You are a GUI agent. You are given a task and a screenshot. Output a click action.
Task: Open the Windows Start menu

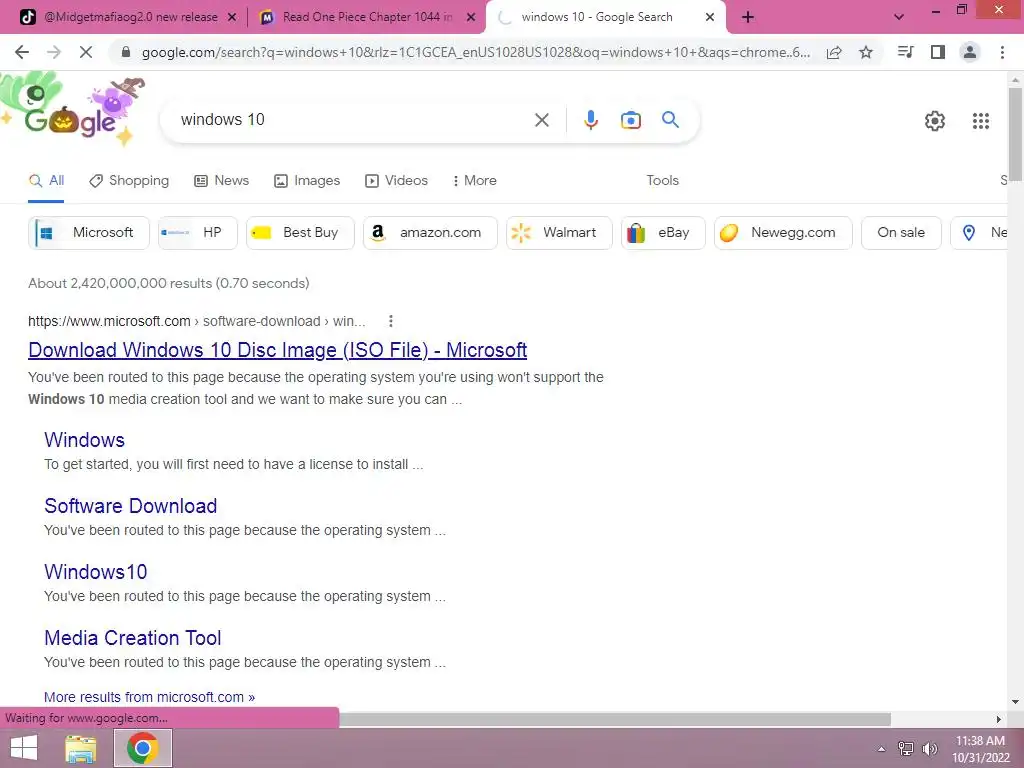click(x=24, y=748)
